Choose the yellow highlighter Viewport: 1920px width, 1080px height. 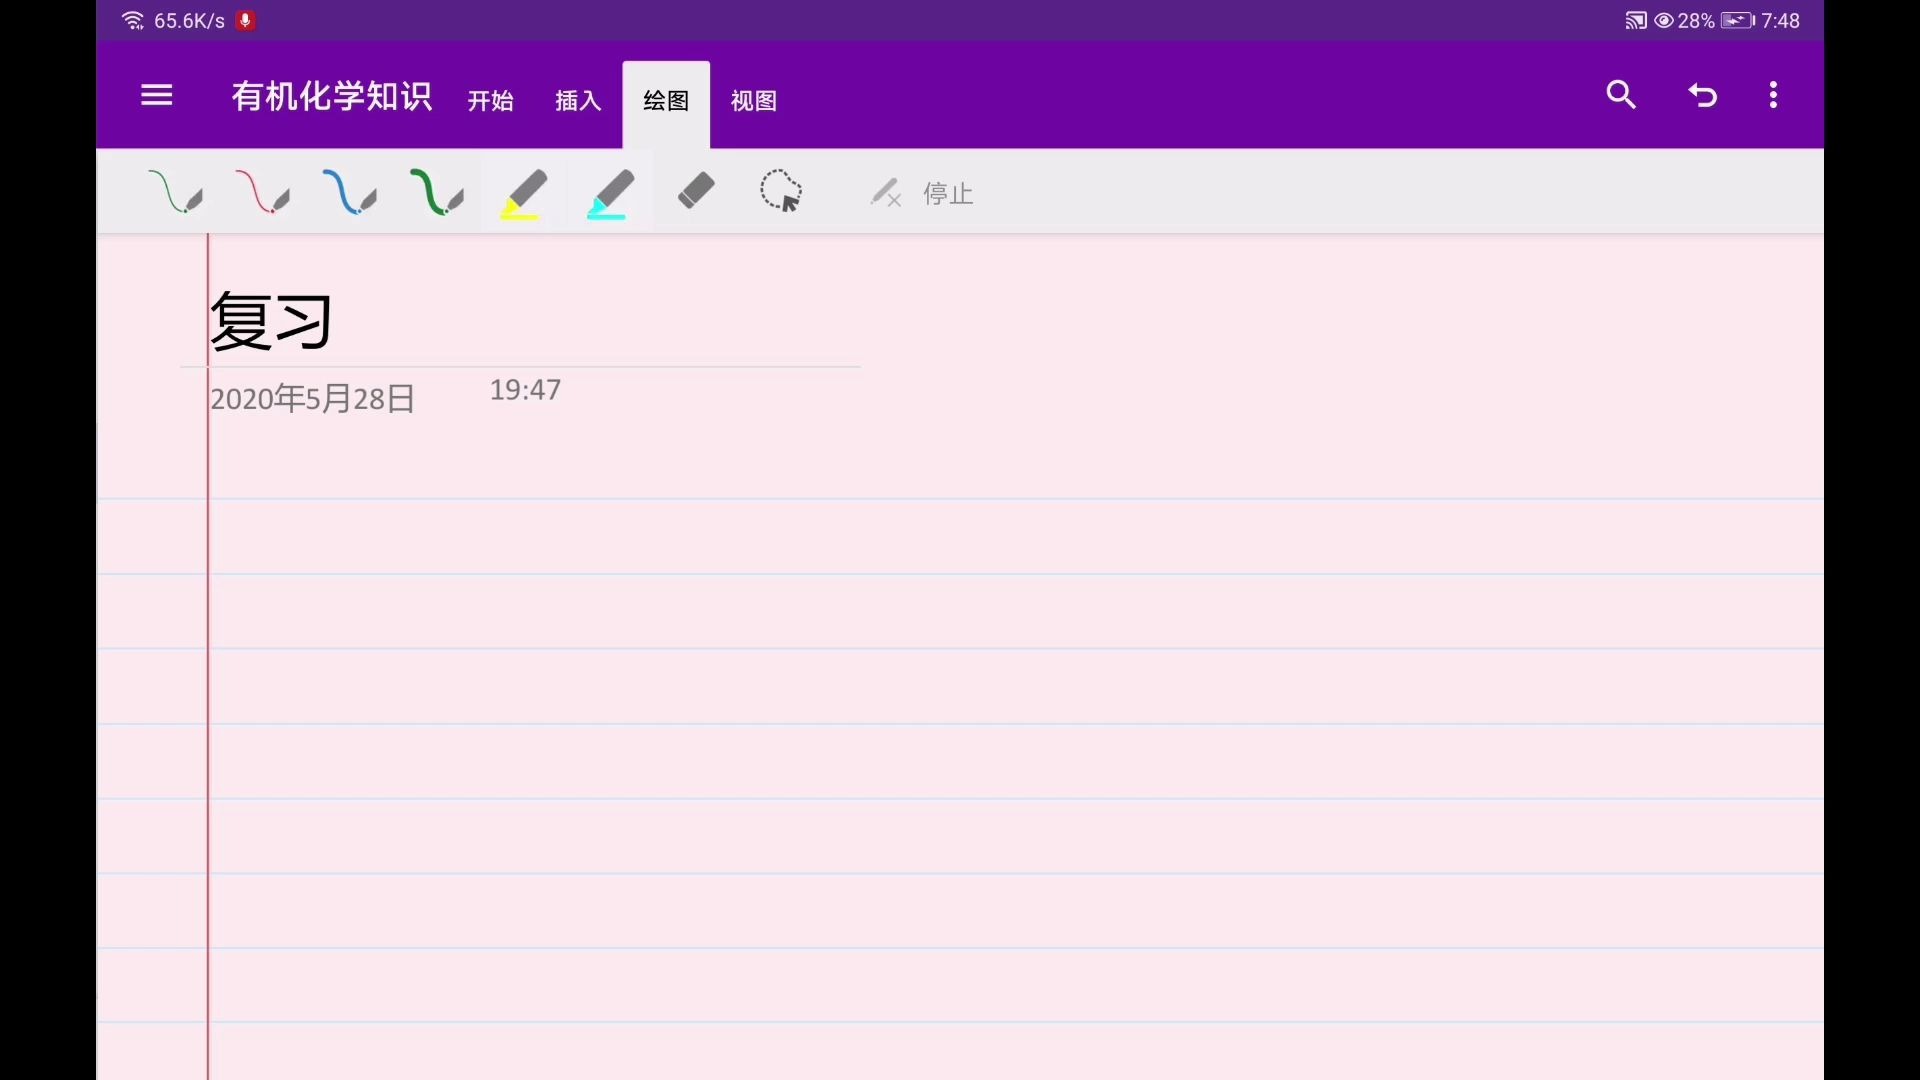coord(524,193)
